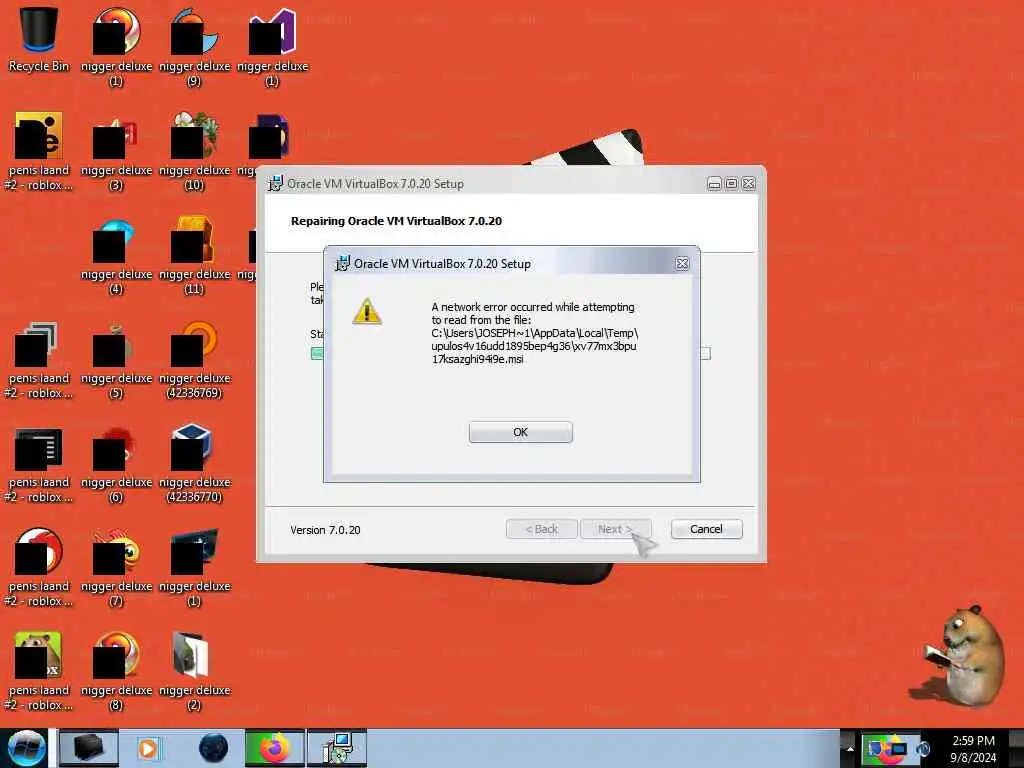Open the Windows Start menu orb
Image resolution: width=1024 pixels, height=768 pixels.
(26, 748)
